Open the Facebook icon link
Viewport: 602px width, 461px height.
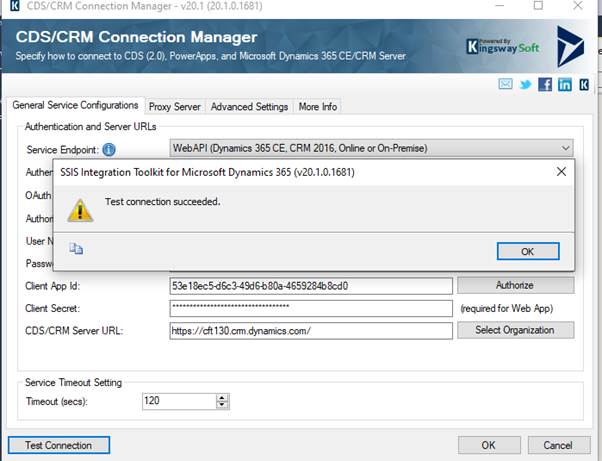coord(545,84)
